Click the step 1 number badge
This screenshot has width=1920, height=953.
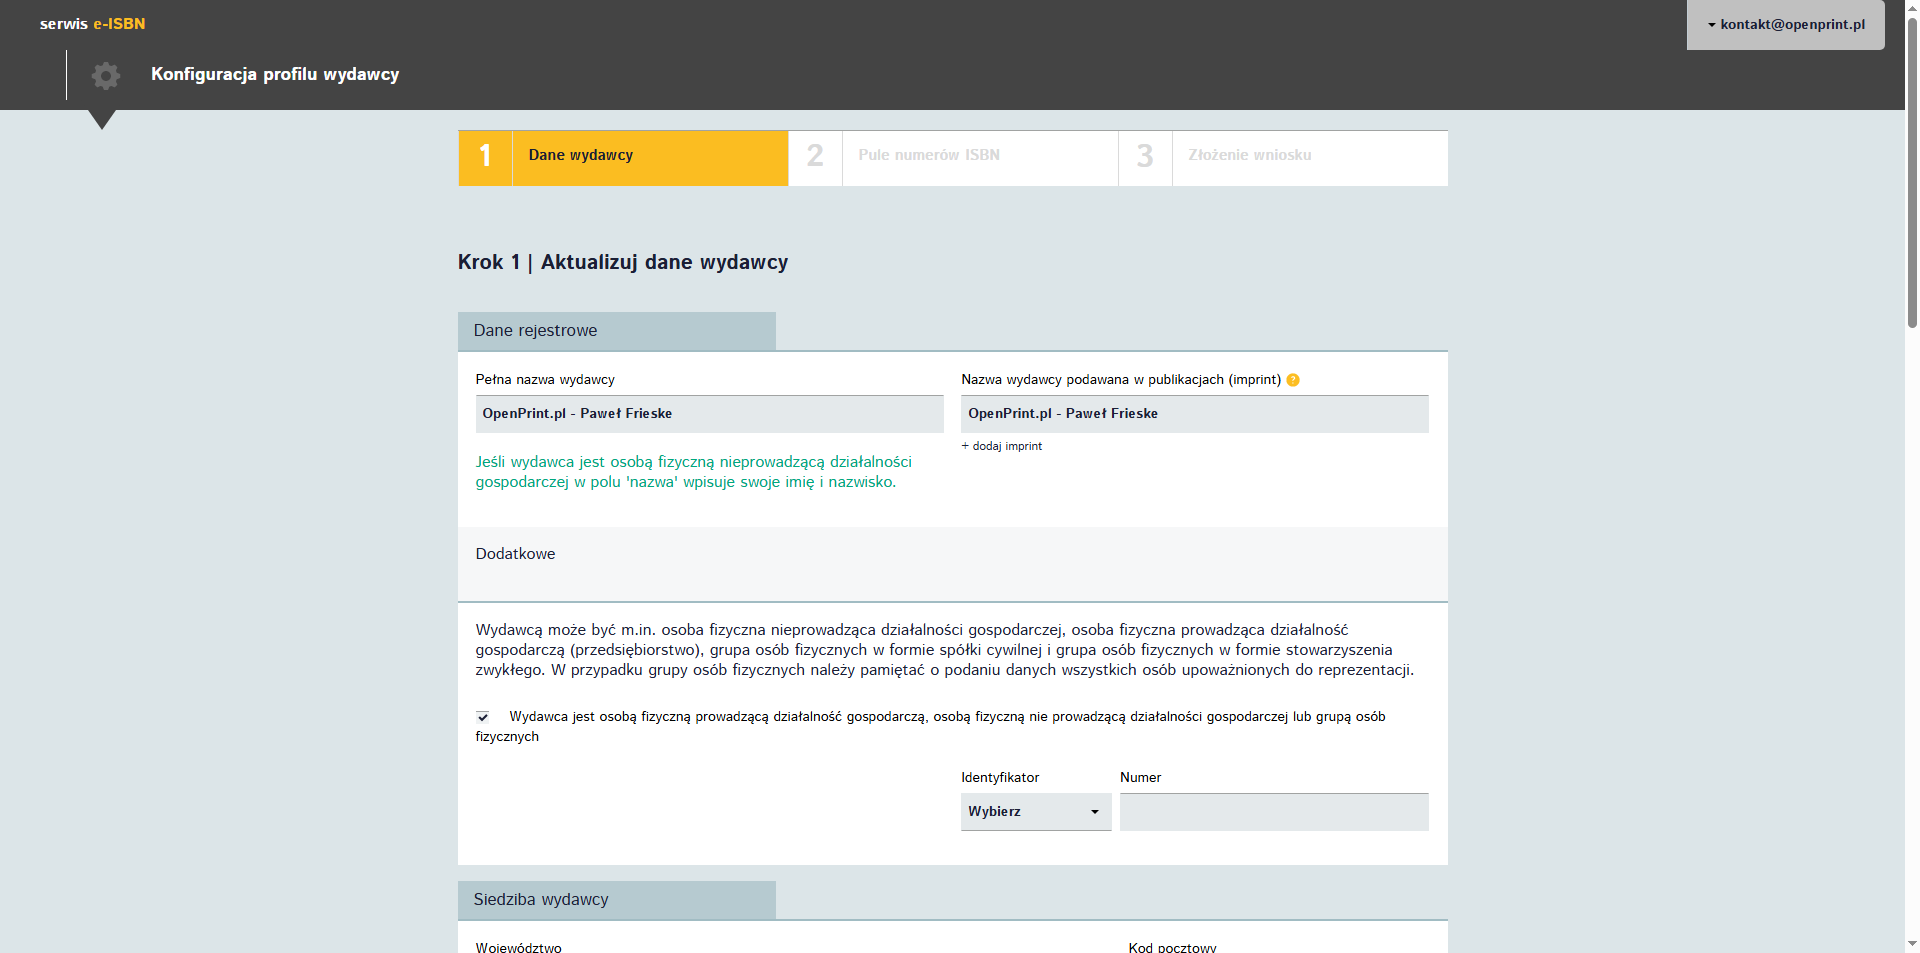tap(485, 156)
